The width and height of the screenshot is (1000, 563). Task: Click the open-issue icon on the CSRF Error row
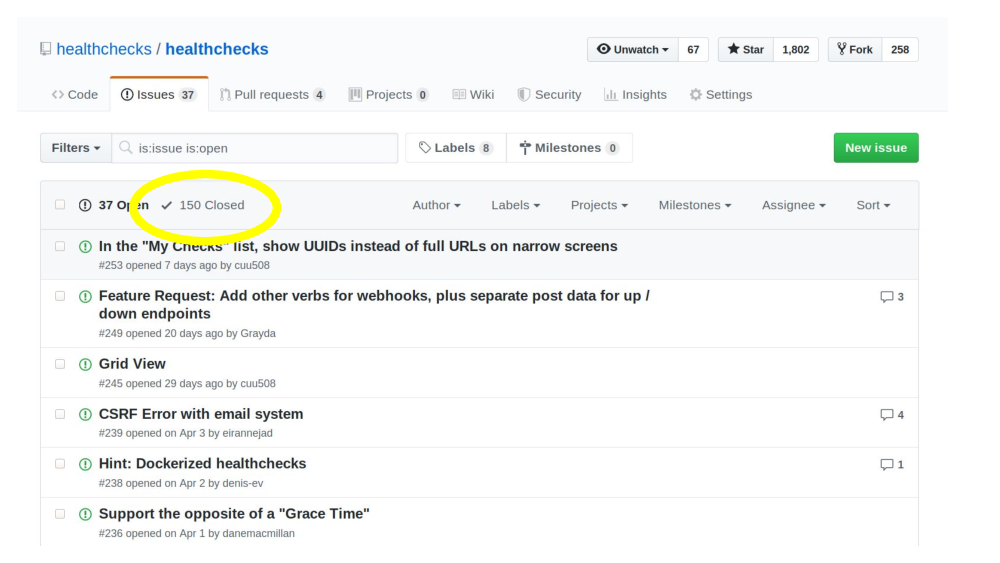click(x=85, y=414)
